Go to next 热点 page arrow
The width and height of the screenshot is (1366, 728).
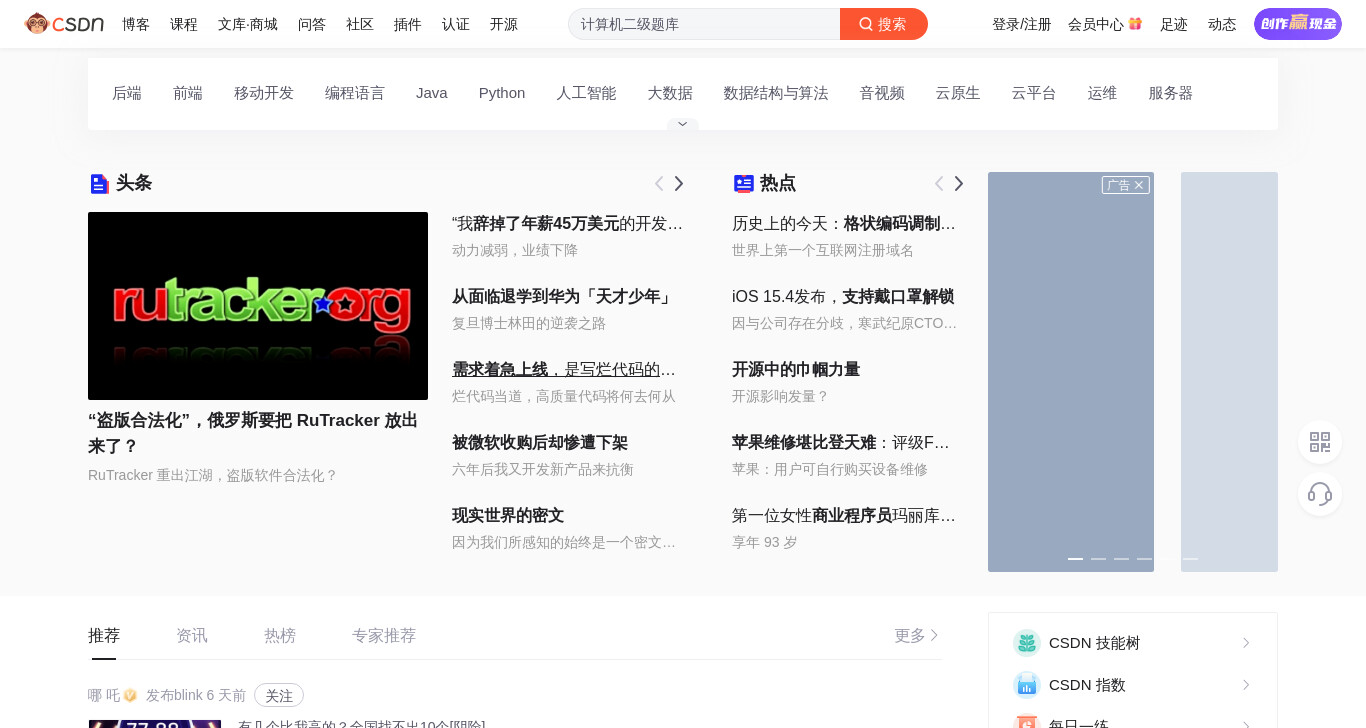tap(959, 184)
